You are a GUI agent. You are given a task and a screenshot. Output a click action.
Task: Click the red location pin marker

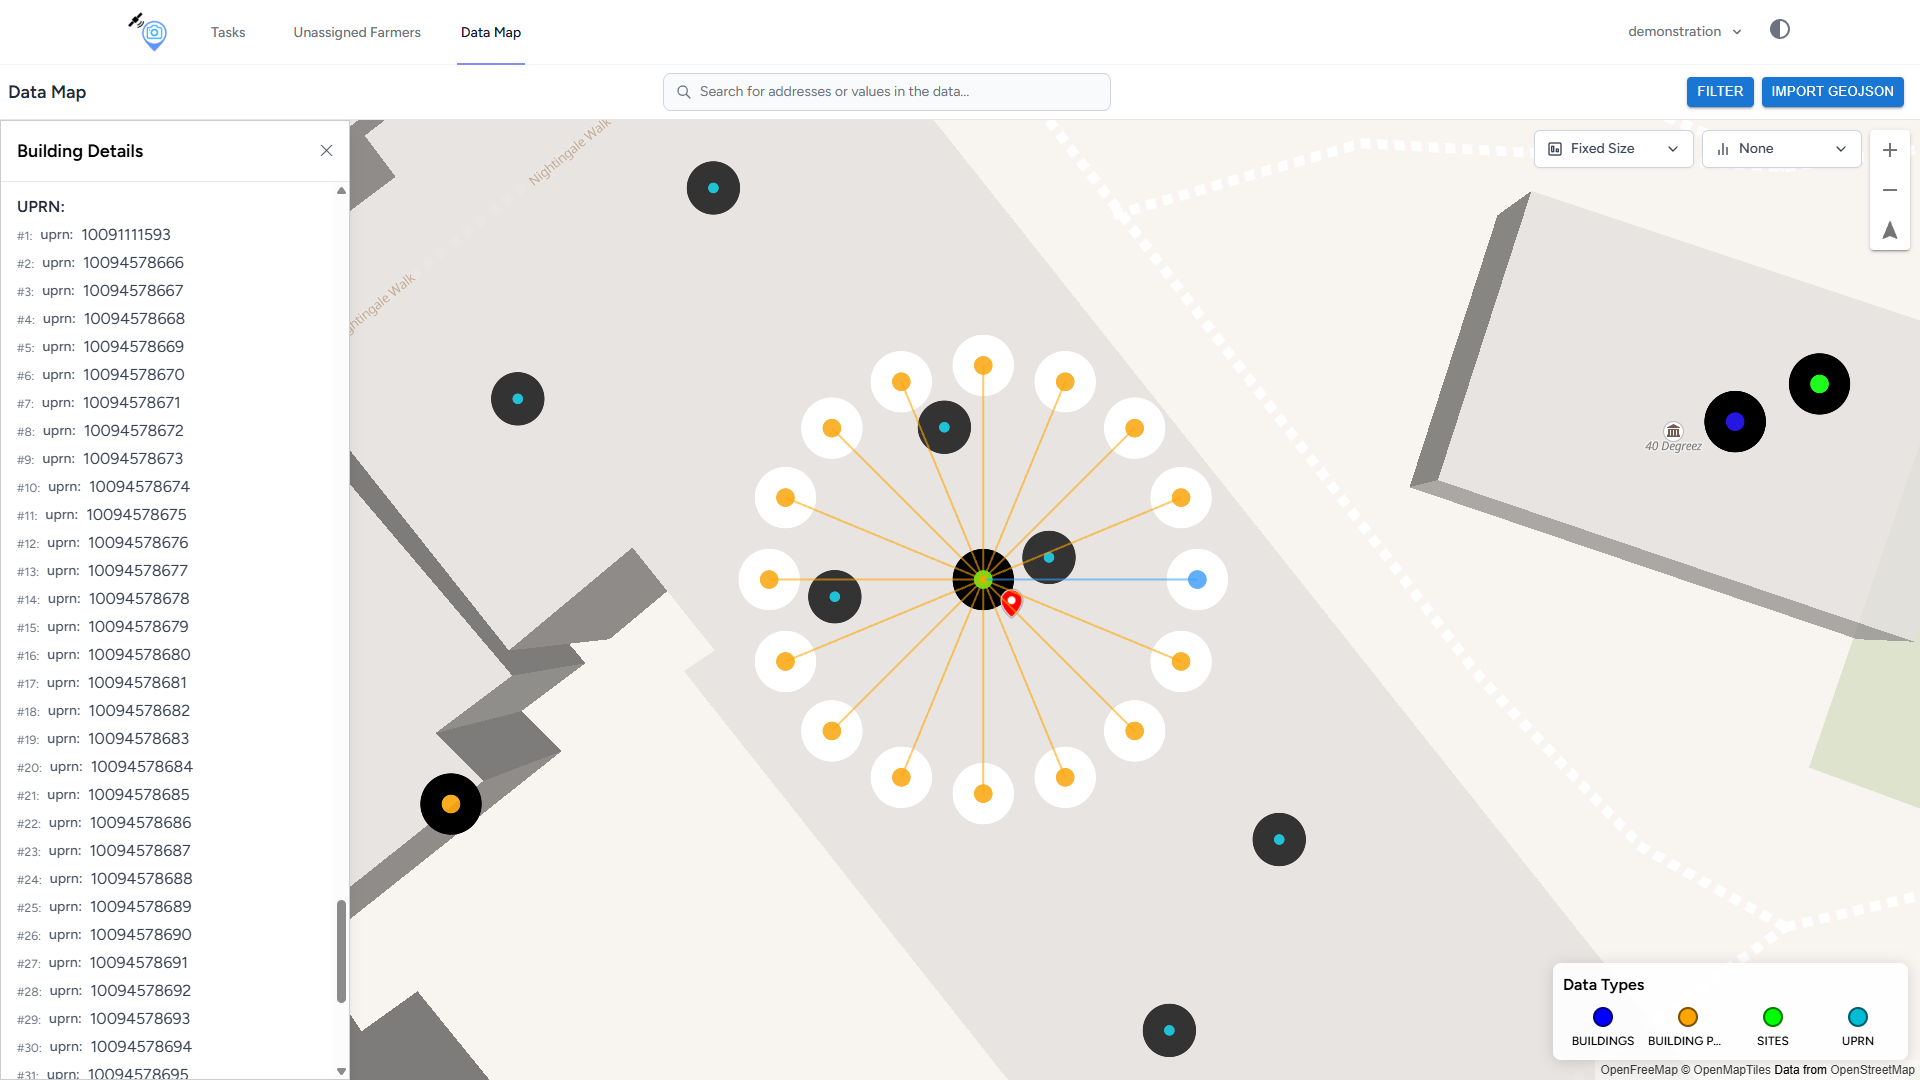coord(1011,602)
